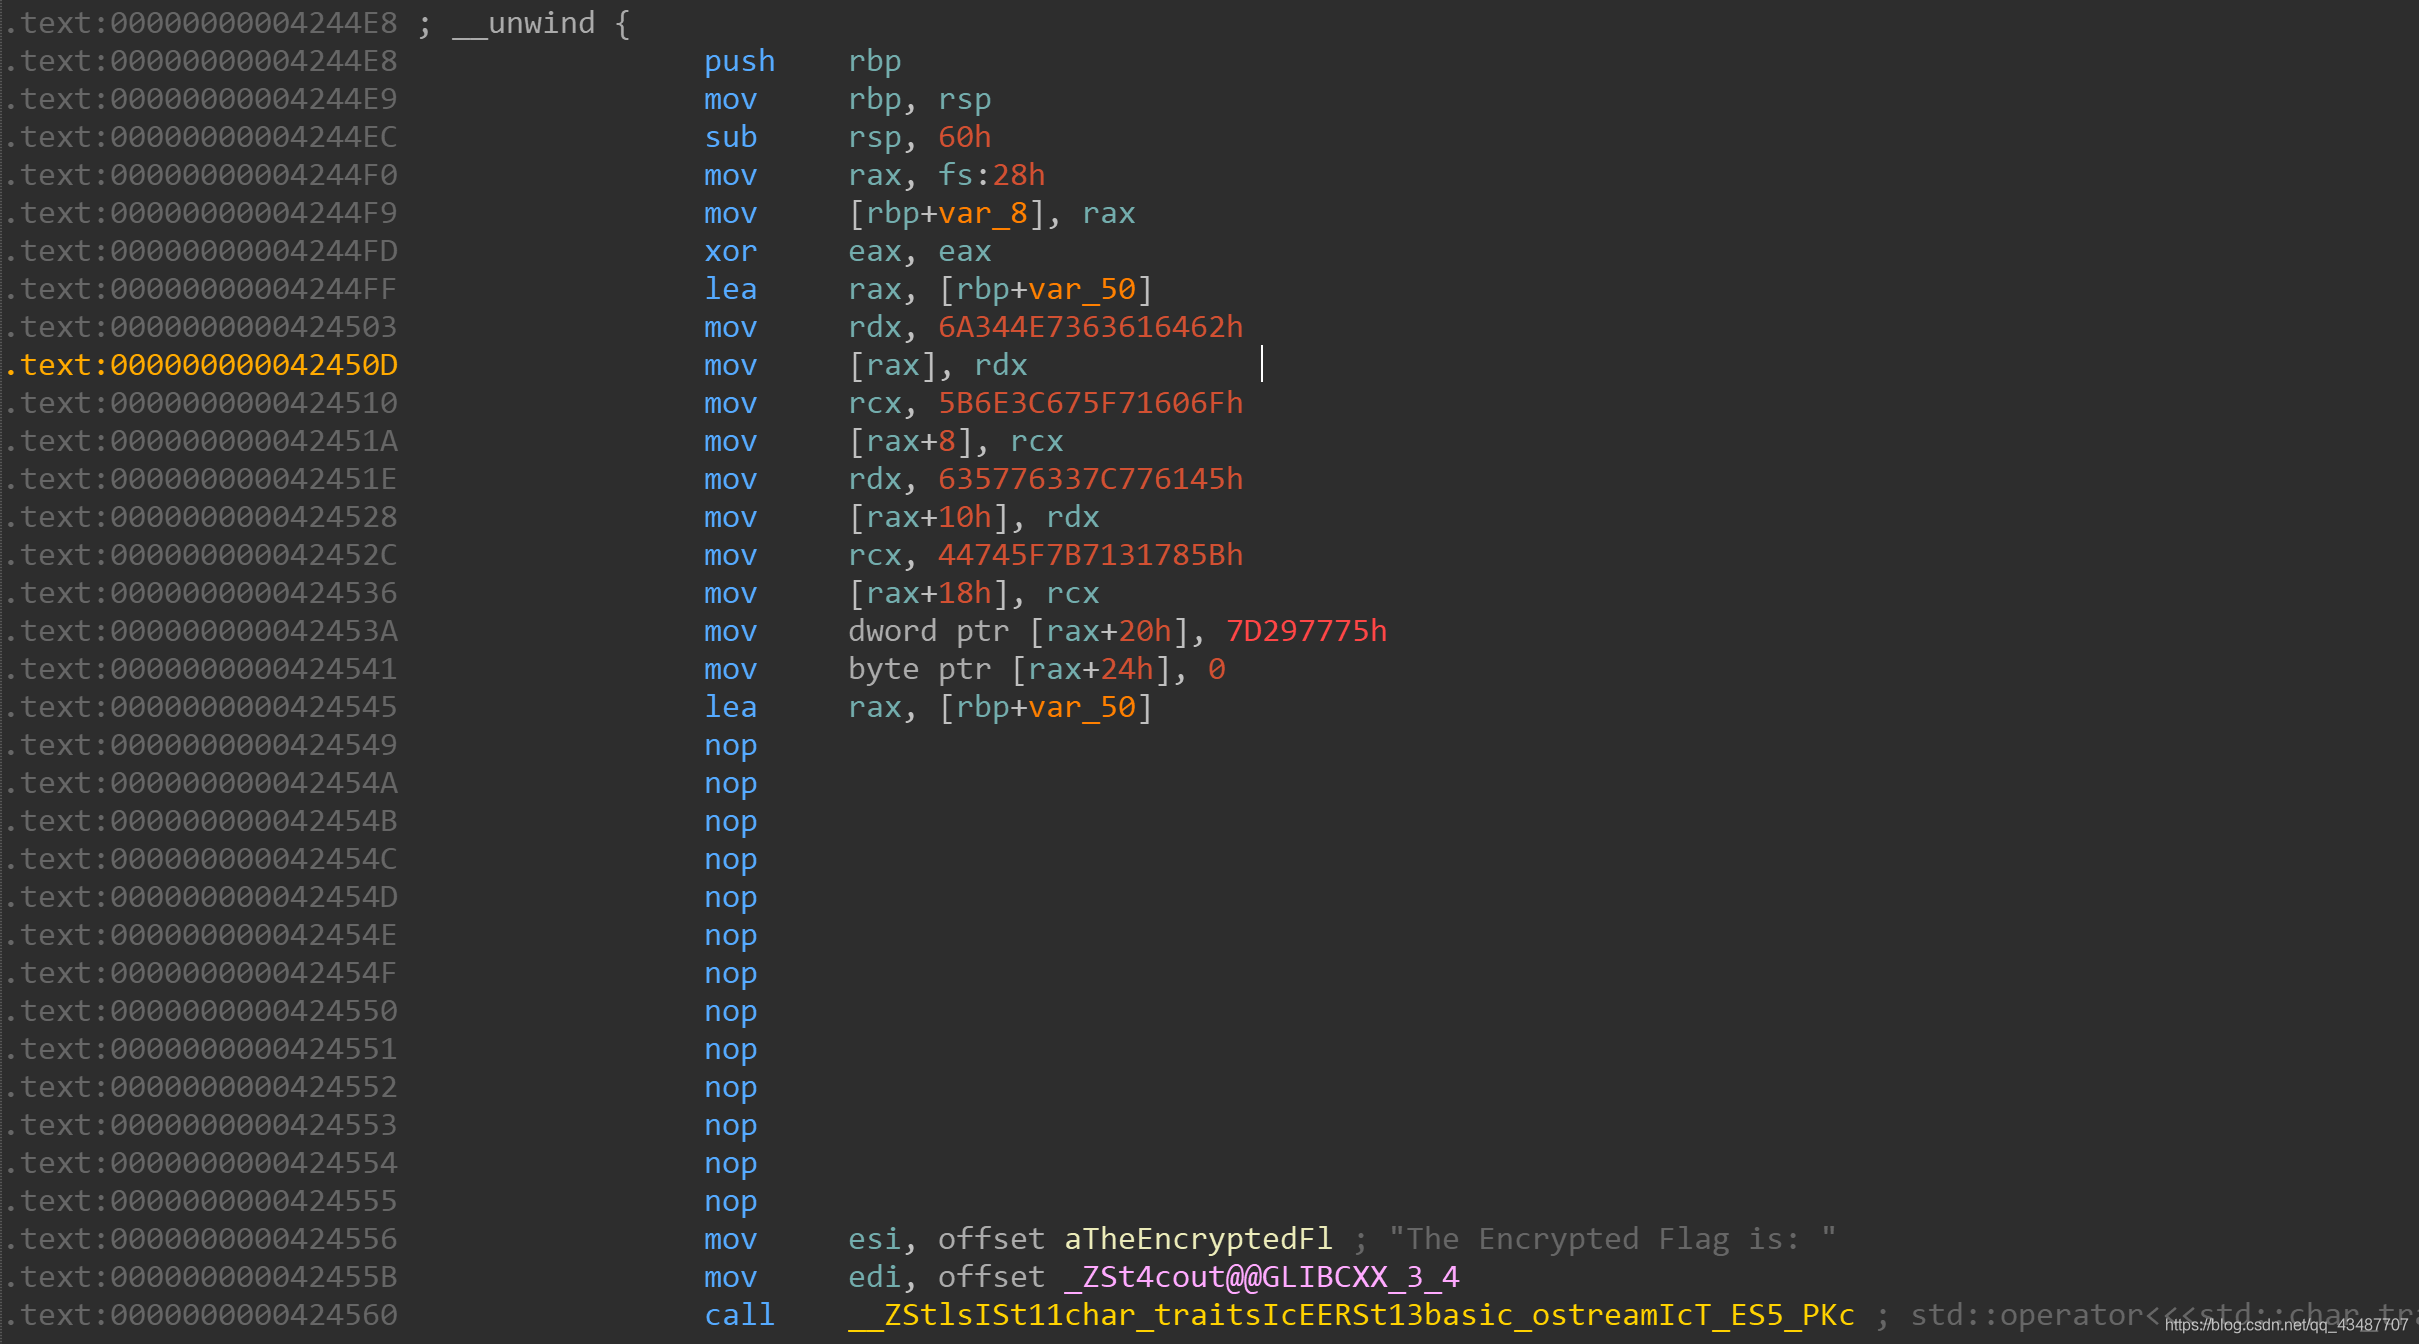The width and height of the screenshot is (2419, 1344).
Task: Click var_50 on line 424545
Action: 1082,707
